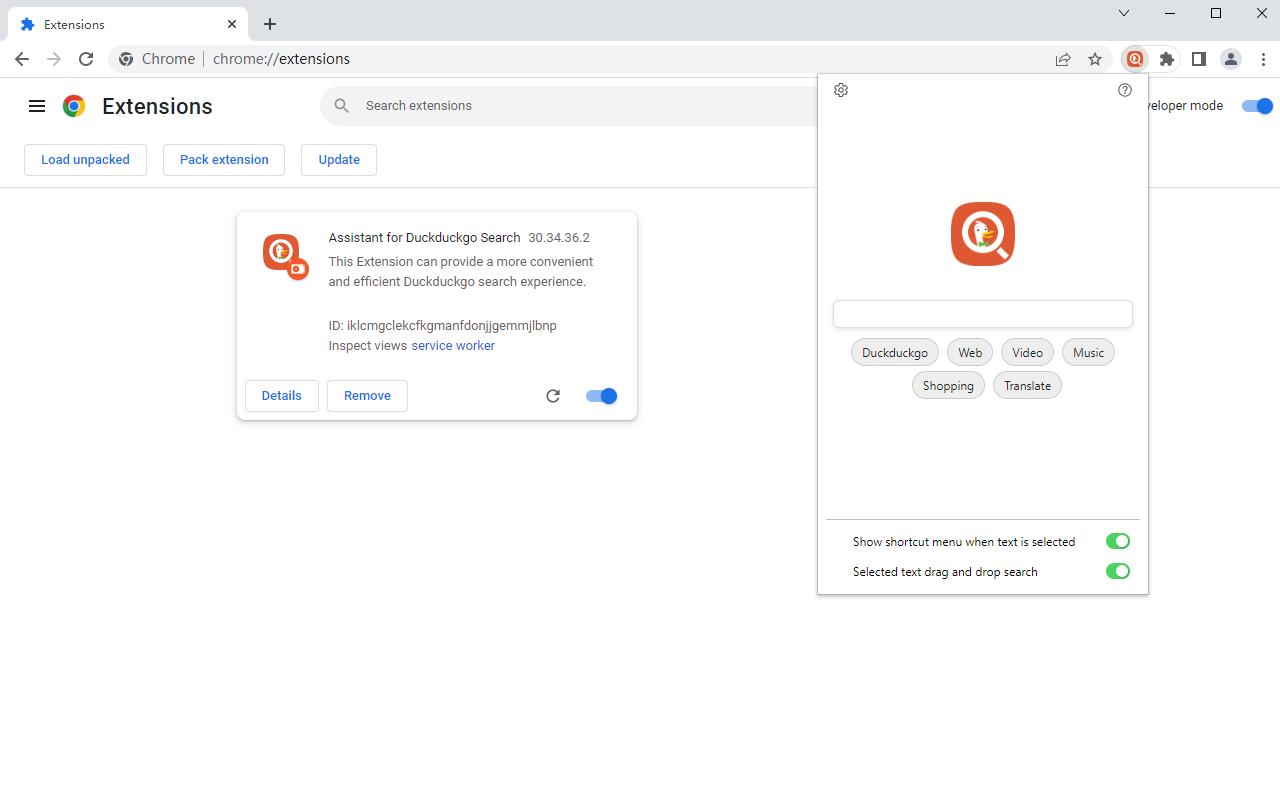Select the Extensions browser tab
This screenshot has height=800, width=1280.
(x=127, y=24)
